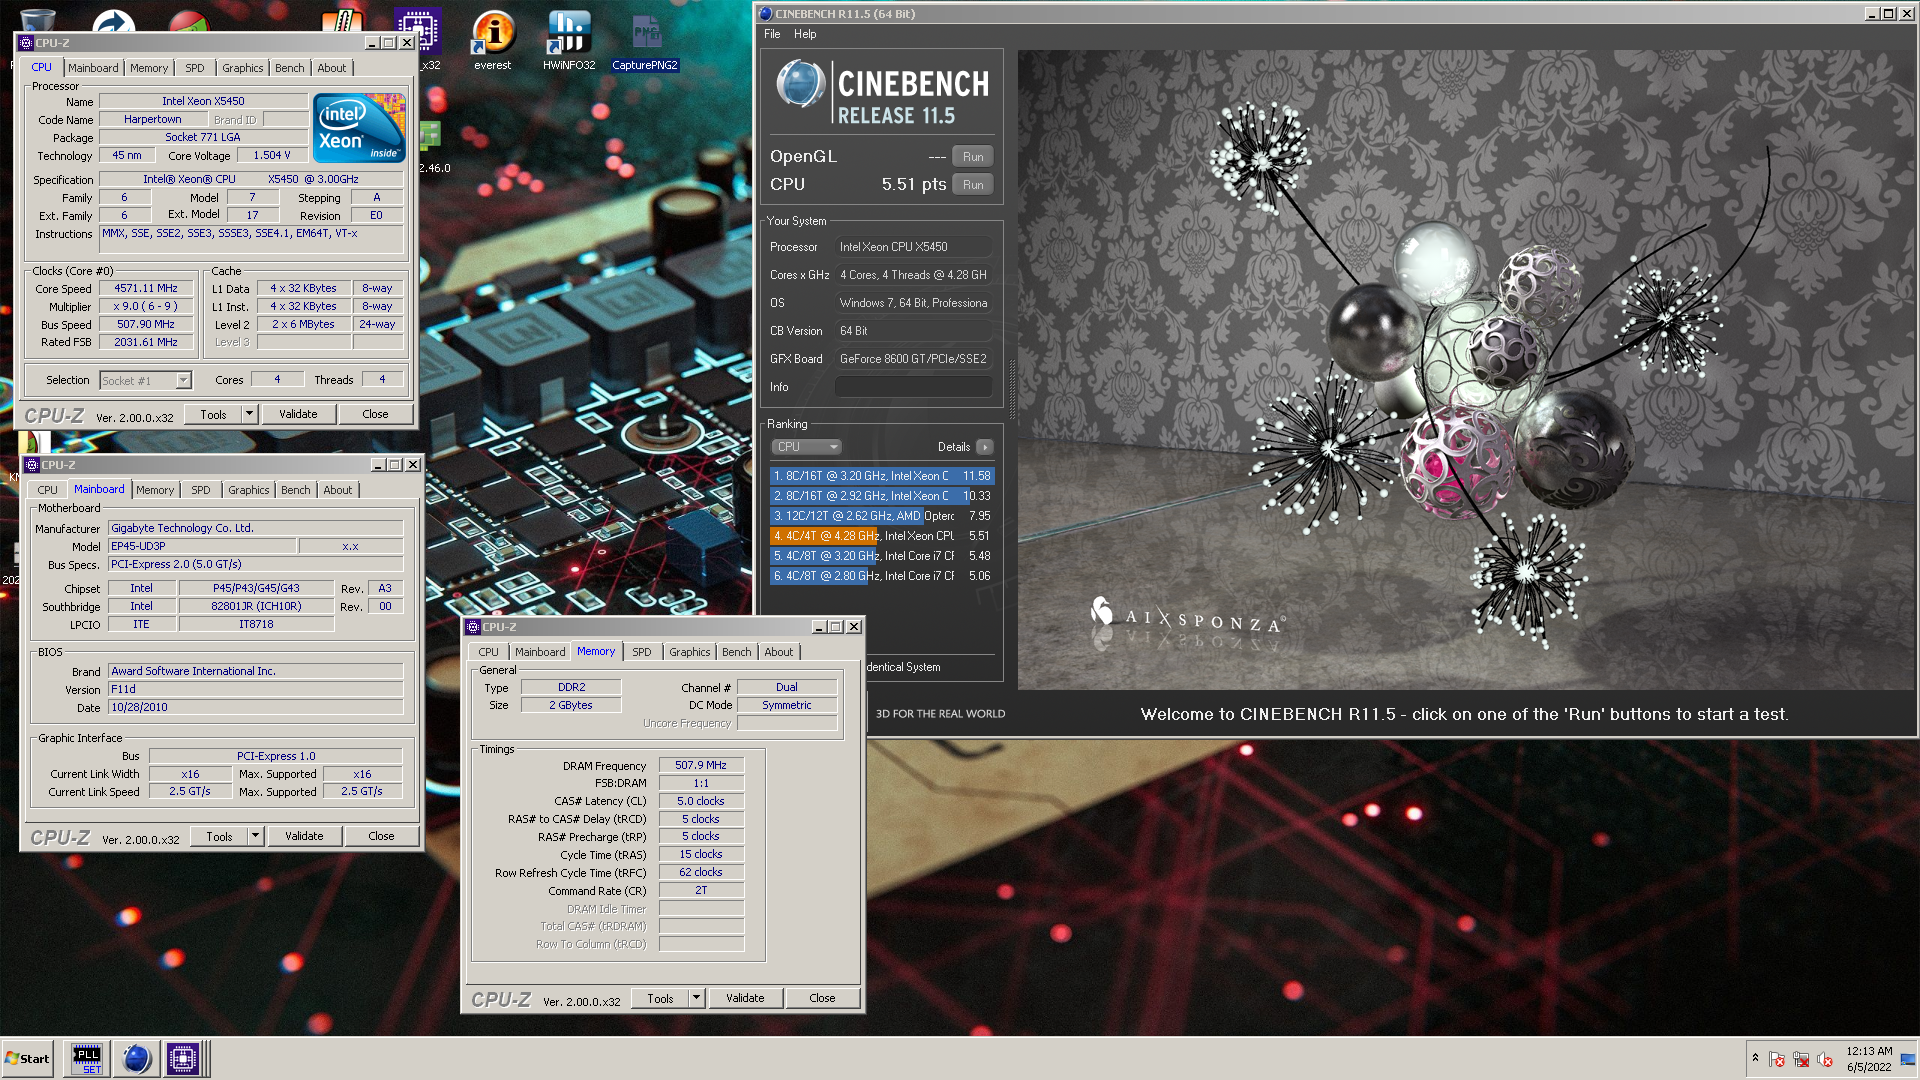Click the Action Center flag tray icon
Screen dimensions: 1920x1080
tap(1777, 1059)
